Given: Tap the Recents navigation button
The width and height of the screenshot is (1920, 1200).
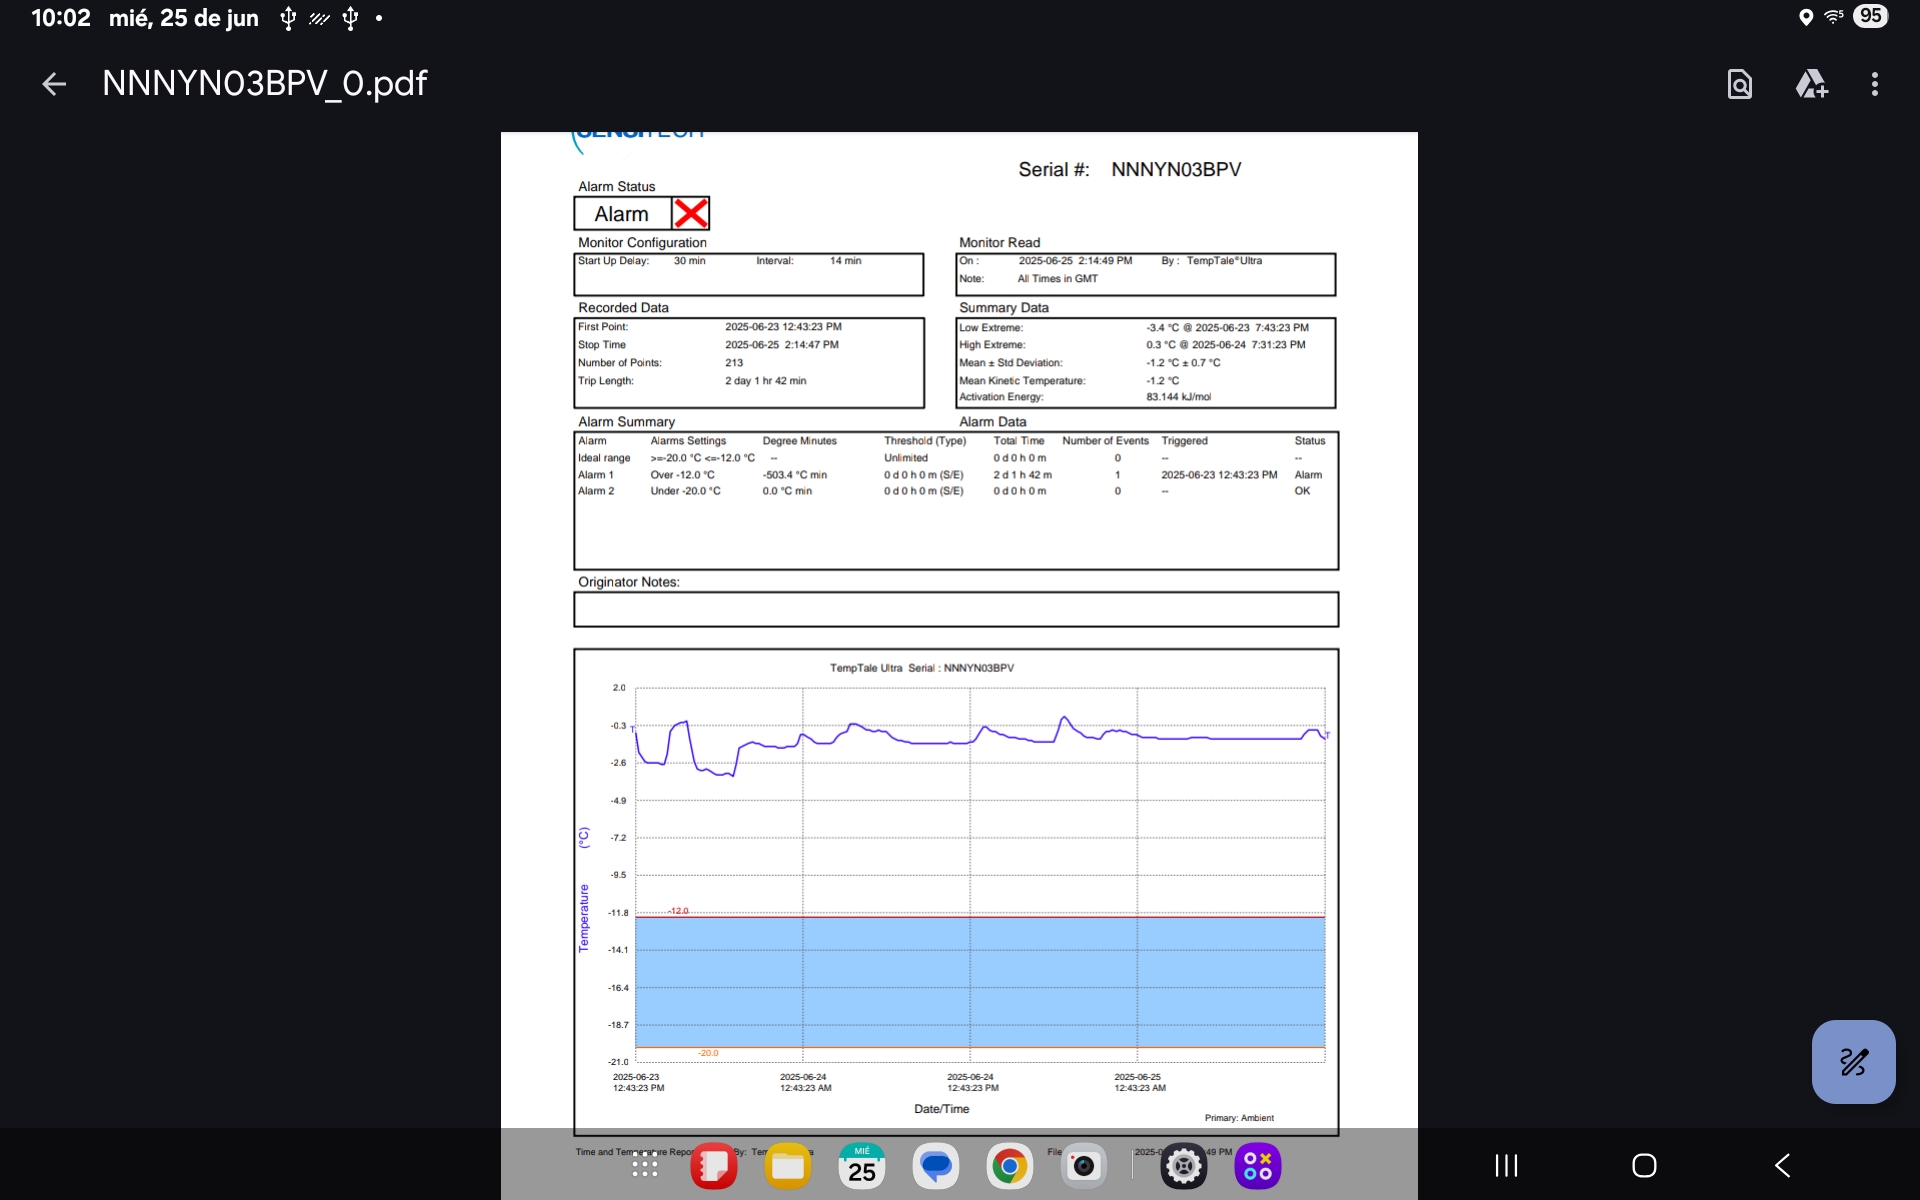Looking at the screenshot, I should coord(1506,1165).
